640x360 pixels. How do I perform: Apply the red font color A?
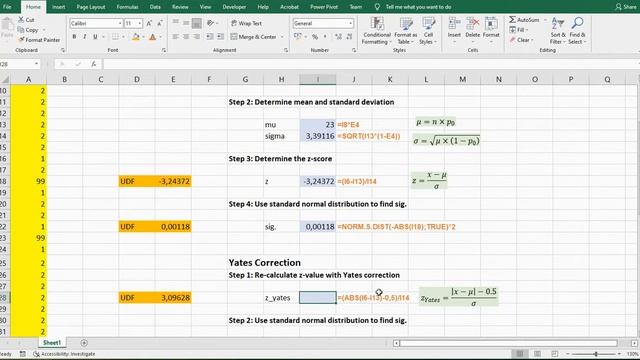pyautogui.click(x=152, y=37)
